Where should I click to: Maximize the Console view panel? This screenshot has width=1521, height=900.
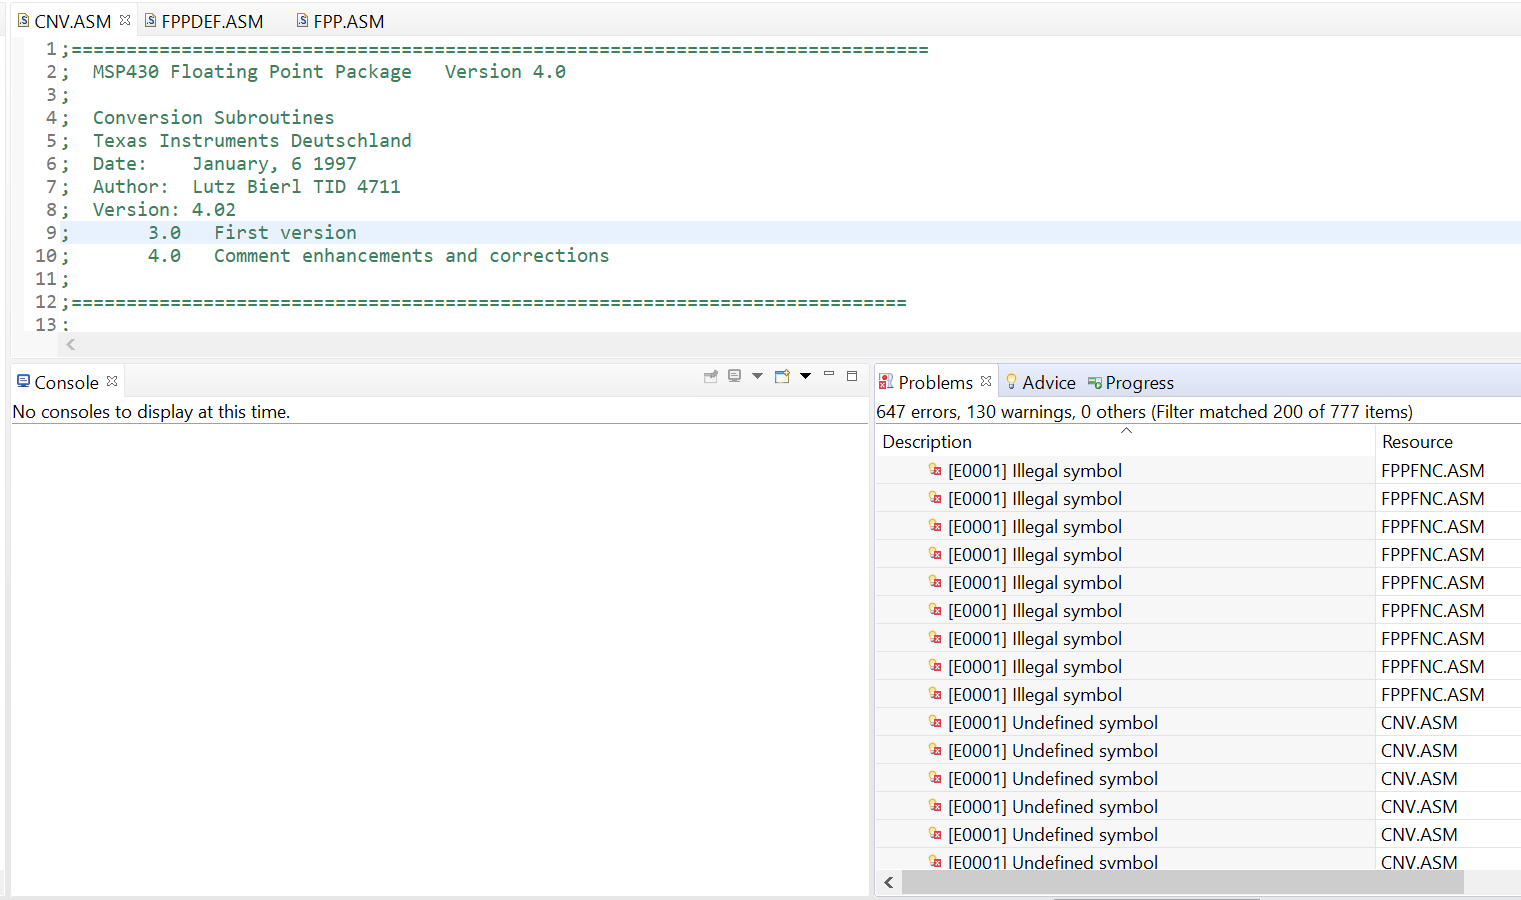pyautogui.click(x=852, y=376)
